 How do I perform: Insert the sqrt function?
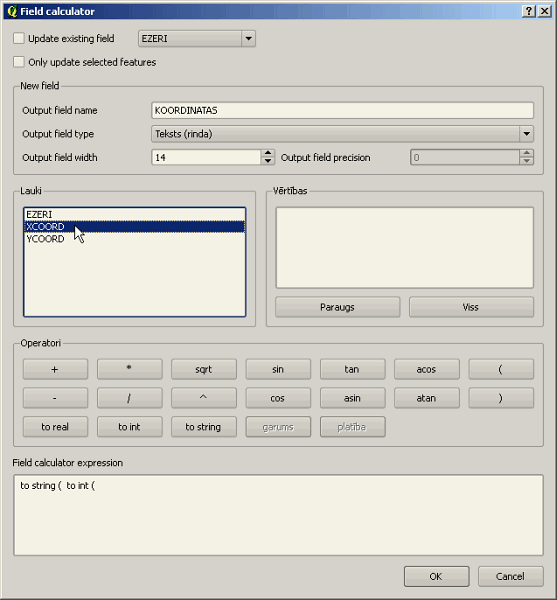[x=204, y=369]
